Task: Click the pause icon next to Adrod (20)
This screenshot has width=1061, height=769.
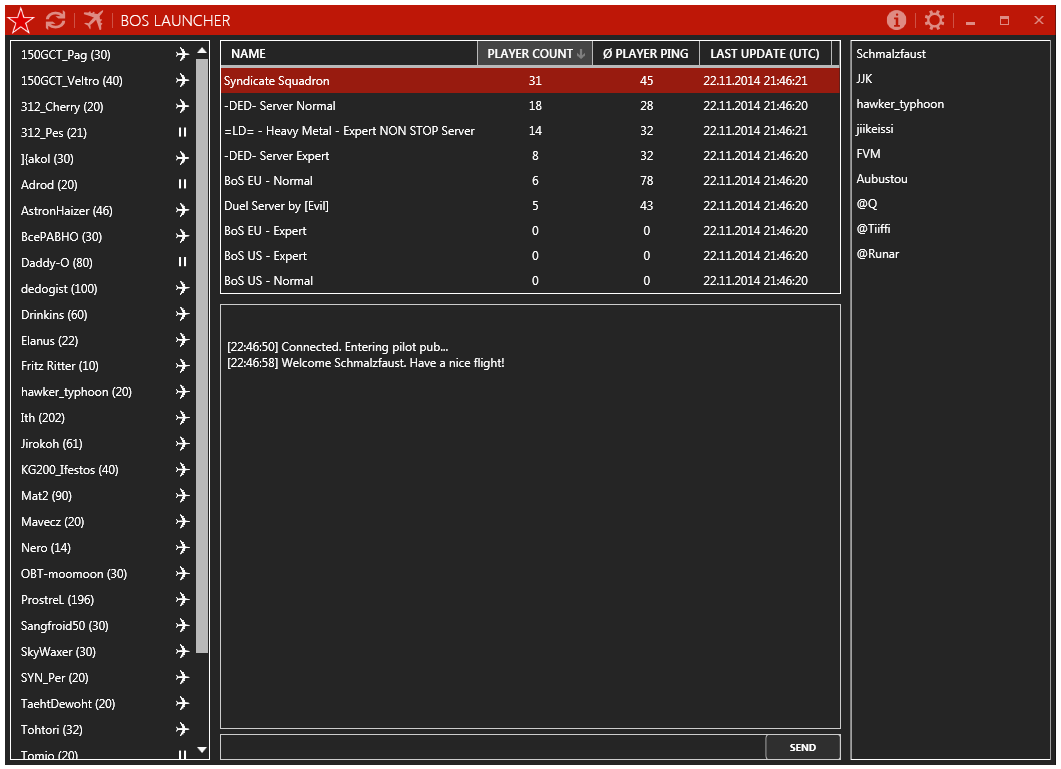Action: (182, 184)
